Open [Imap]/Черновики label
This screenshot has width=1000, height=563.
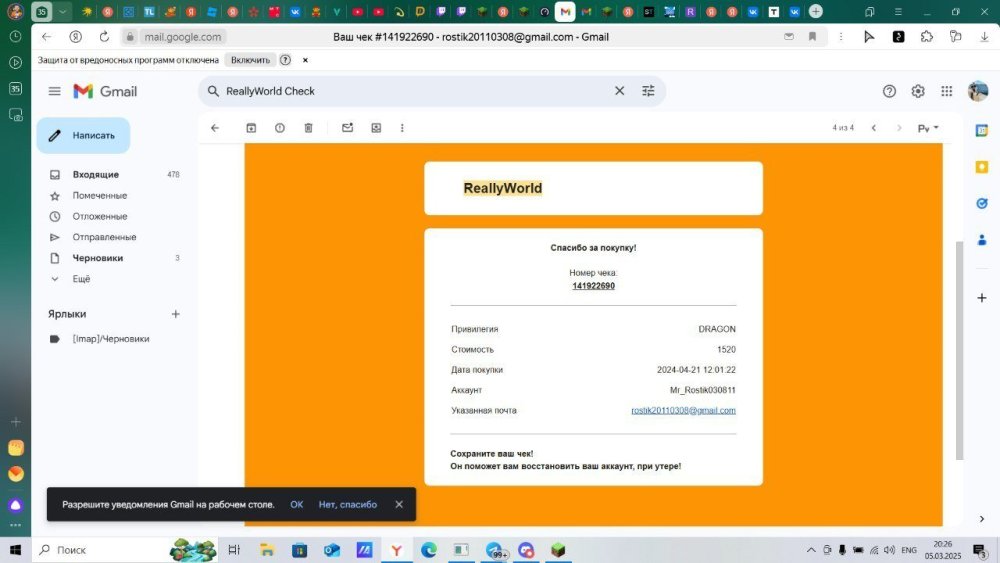pos(111,339)
